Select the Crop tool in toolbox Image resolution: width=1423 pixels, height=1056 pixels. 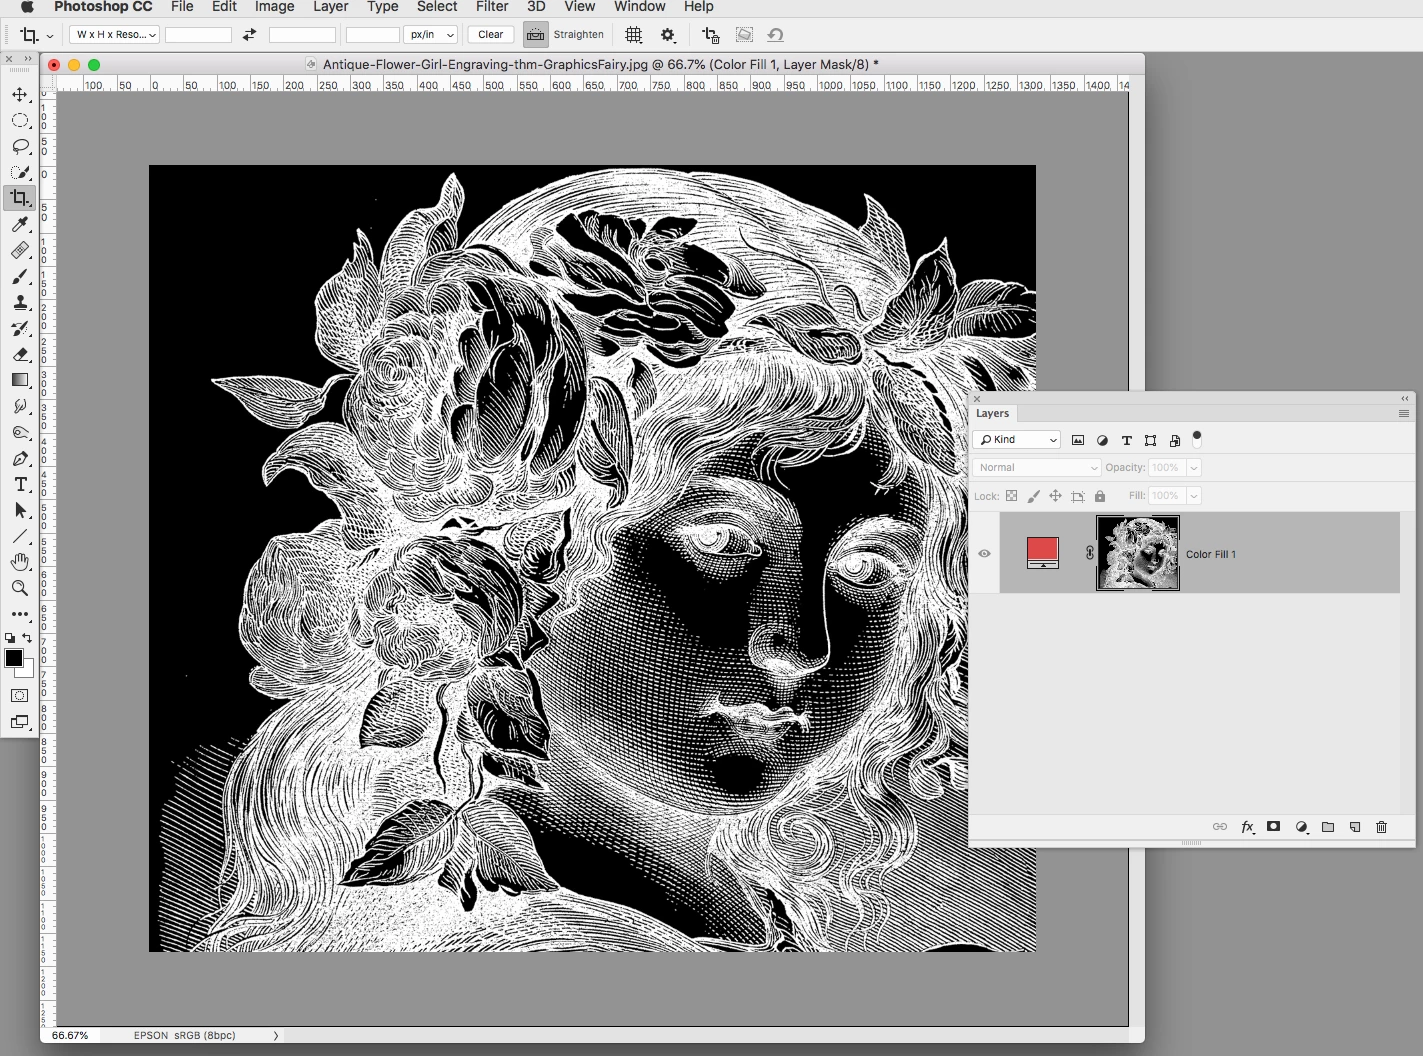tap(20, 198)
